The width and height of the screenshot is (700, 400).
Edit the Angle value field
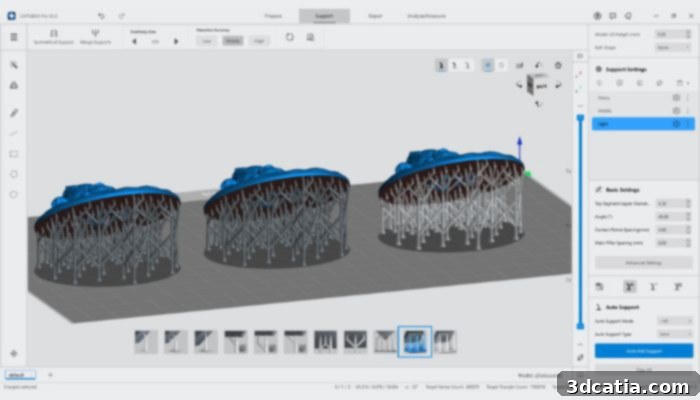[x=674, y=217]
